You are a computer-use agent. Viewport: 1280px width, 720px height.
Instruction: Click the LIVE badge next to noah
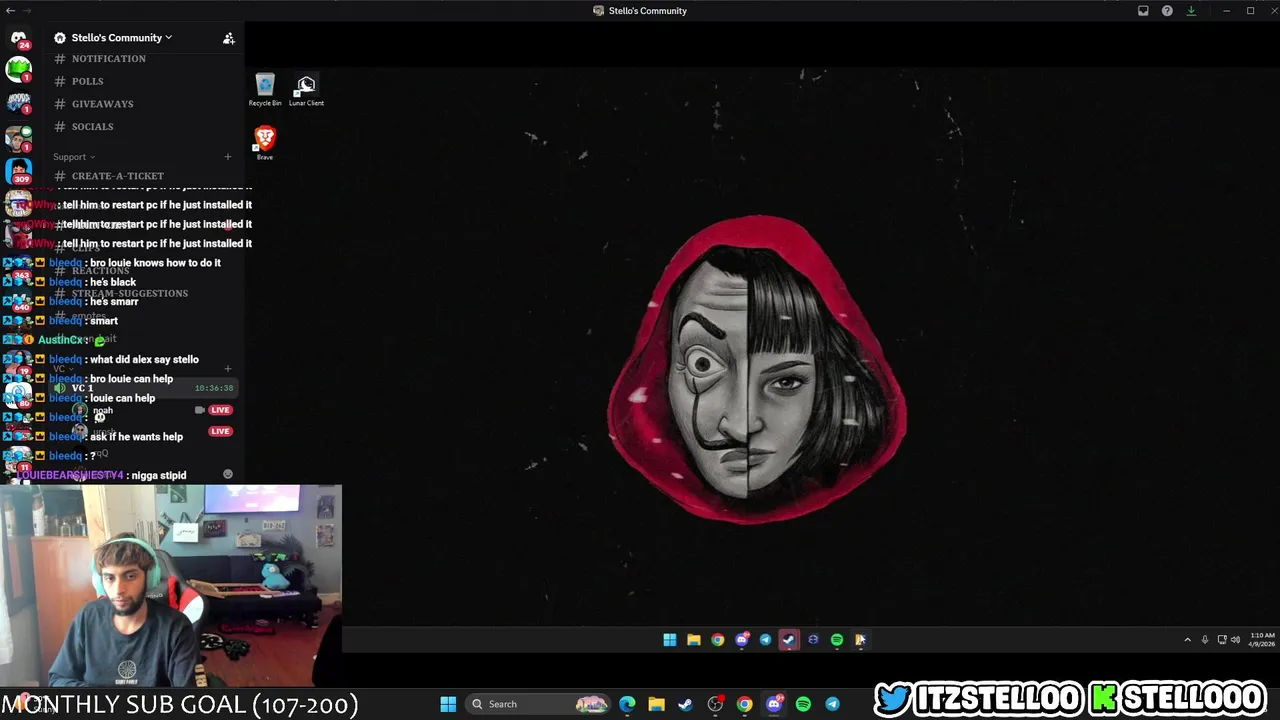pos(221,410)
